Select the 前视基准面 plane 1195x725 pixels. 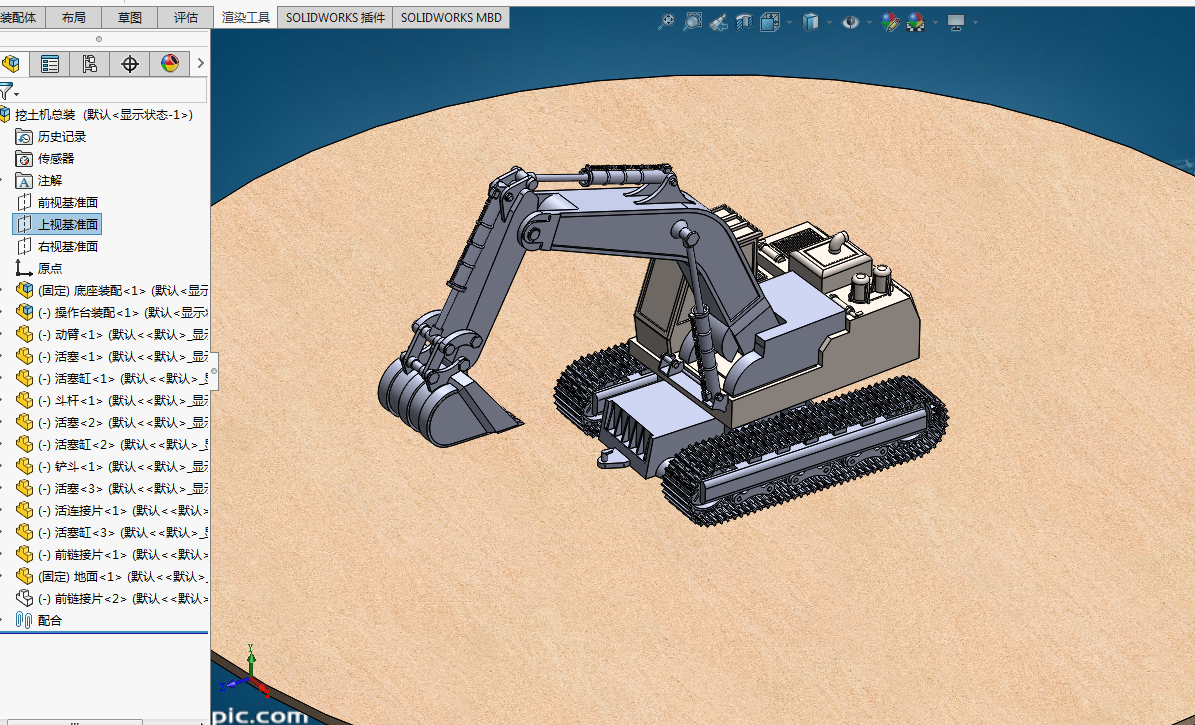57,202
